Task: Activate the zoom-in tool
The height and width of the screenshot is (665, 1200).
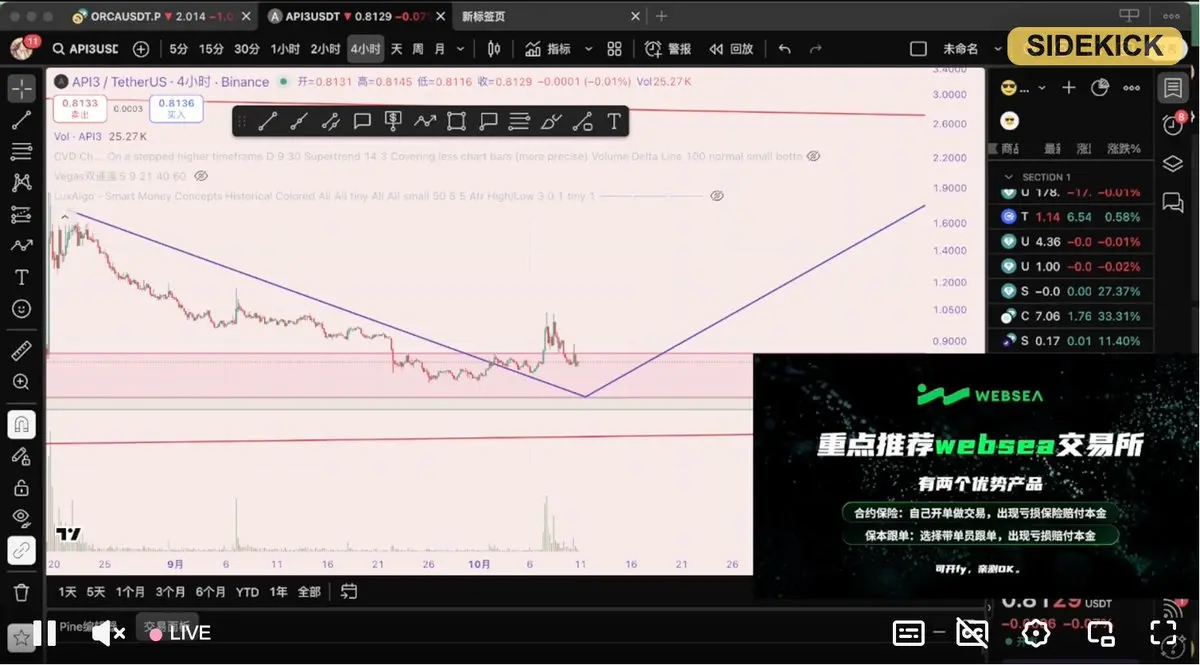Action: pos(21,382)
